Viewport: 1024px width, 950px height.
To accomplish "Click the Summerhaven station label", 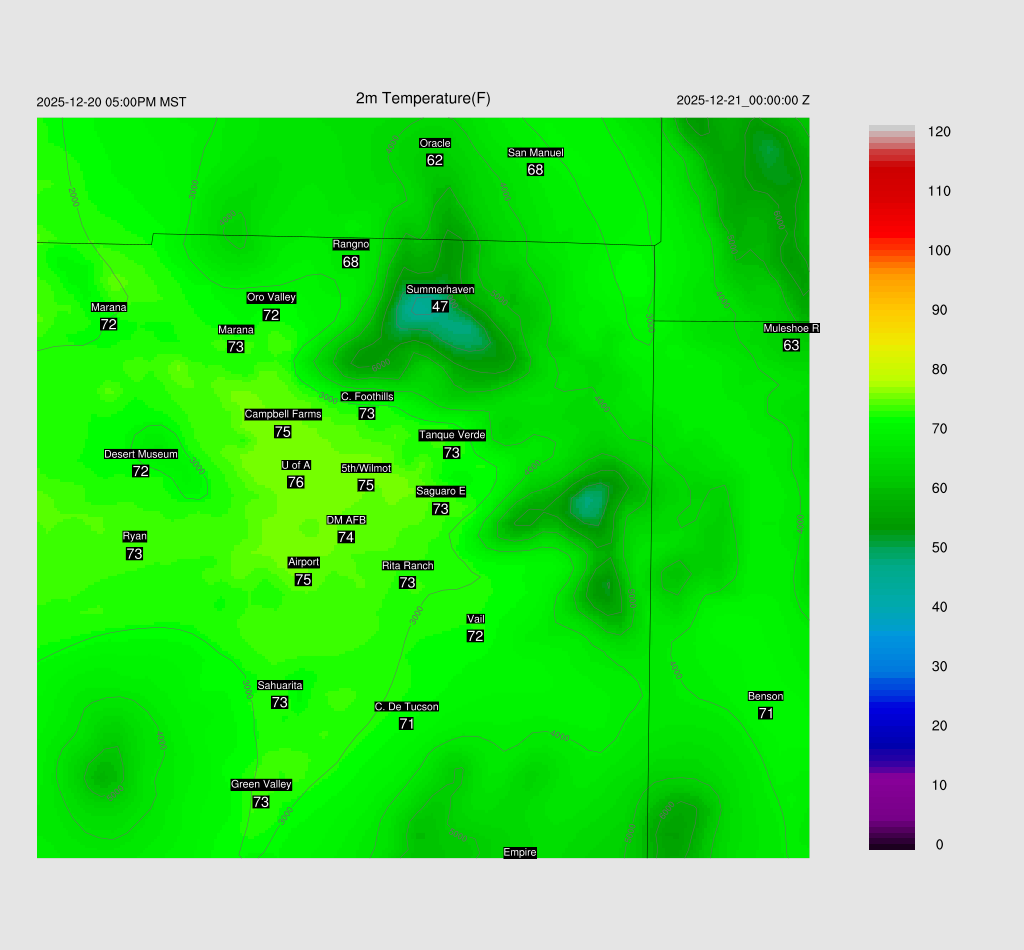I will (440, 289).
